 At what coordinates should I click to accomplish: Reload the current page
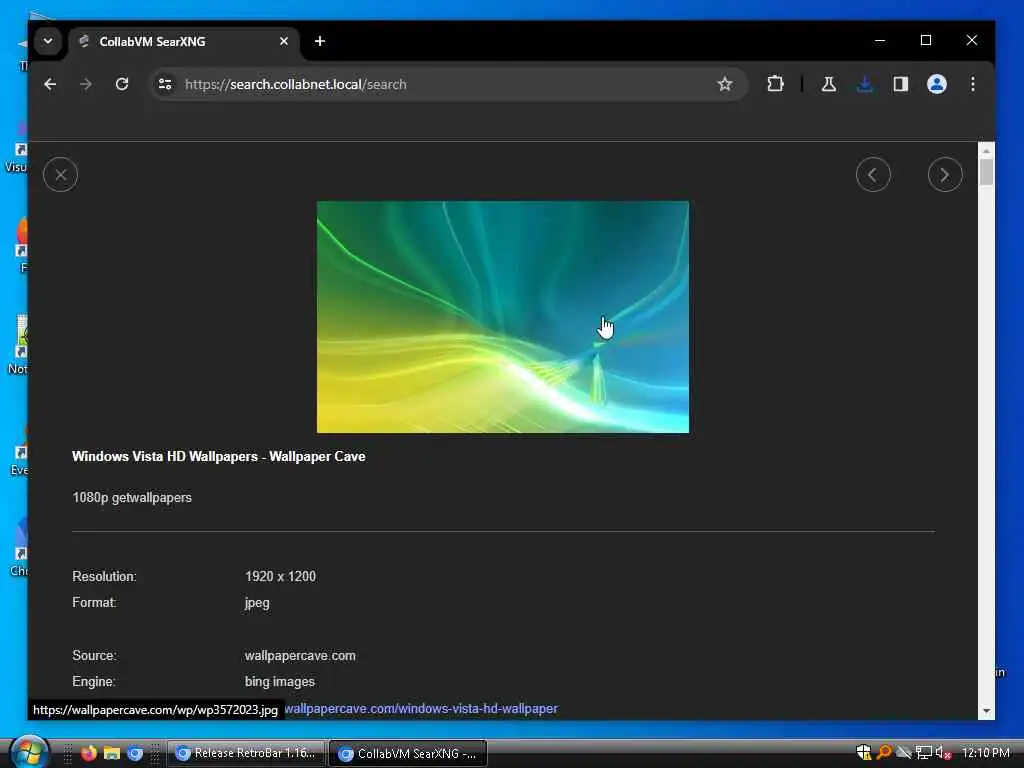[x=121, y=84]
